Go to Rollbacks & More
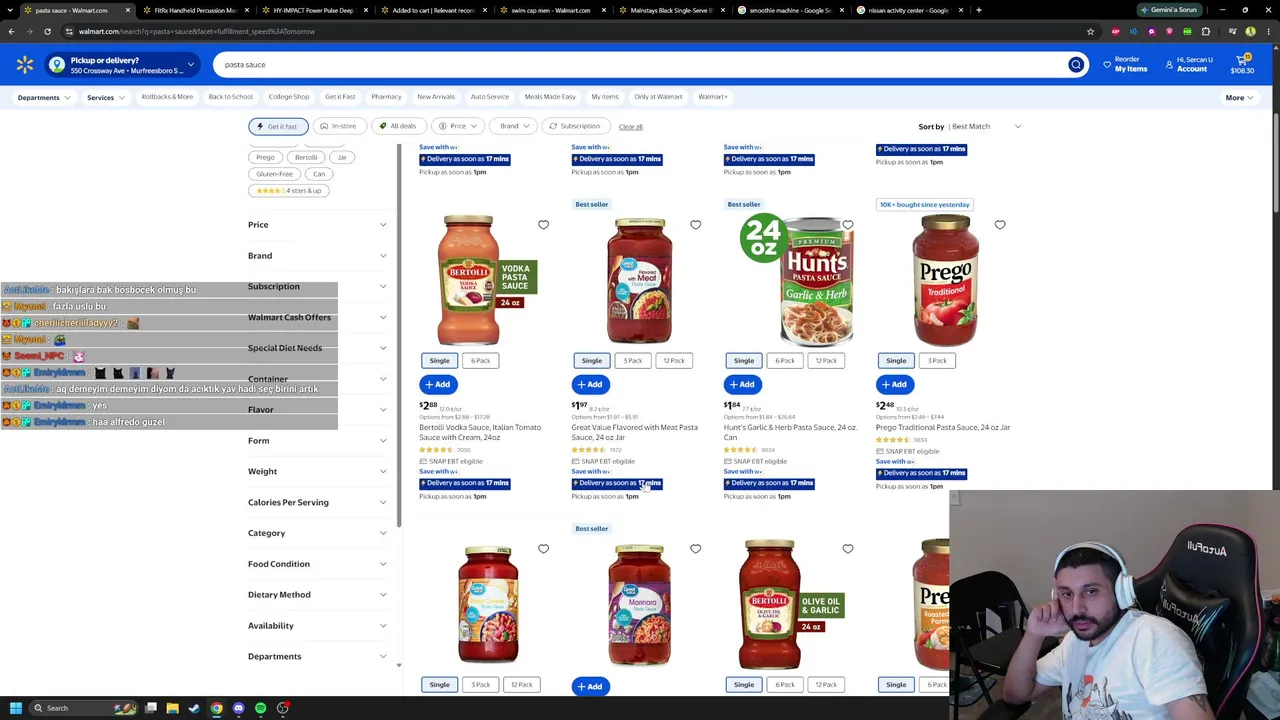1280x720 pixels. tap(167, 97)
